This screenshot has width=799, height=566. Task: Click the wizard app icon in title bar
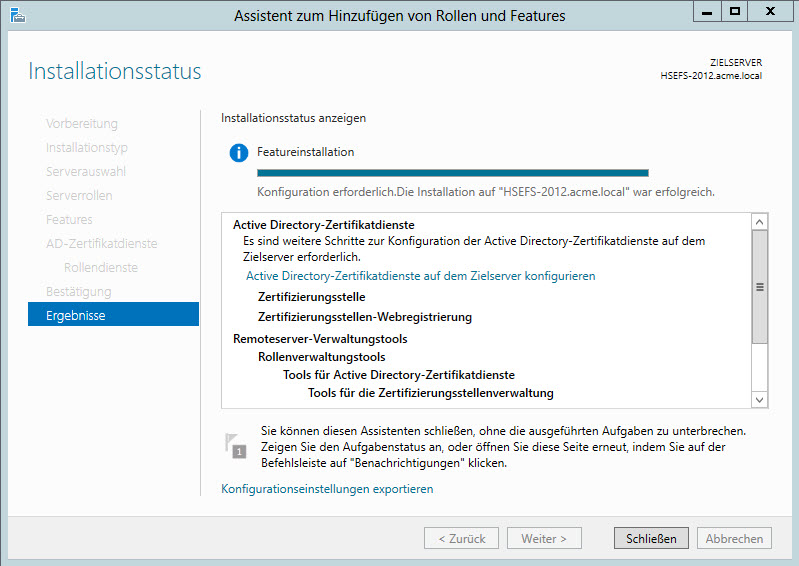point(17,15)
